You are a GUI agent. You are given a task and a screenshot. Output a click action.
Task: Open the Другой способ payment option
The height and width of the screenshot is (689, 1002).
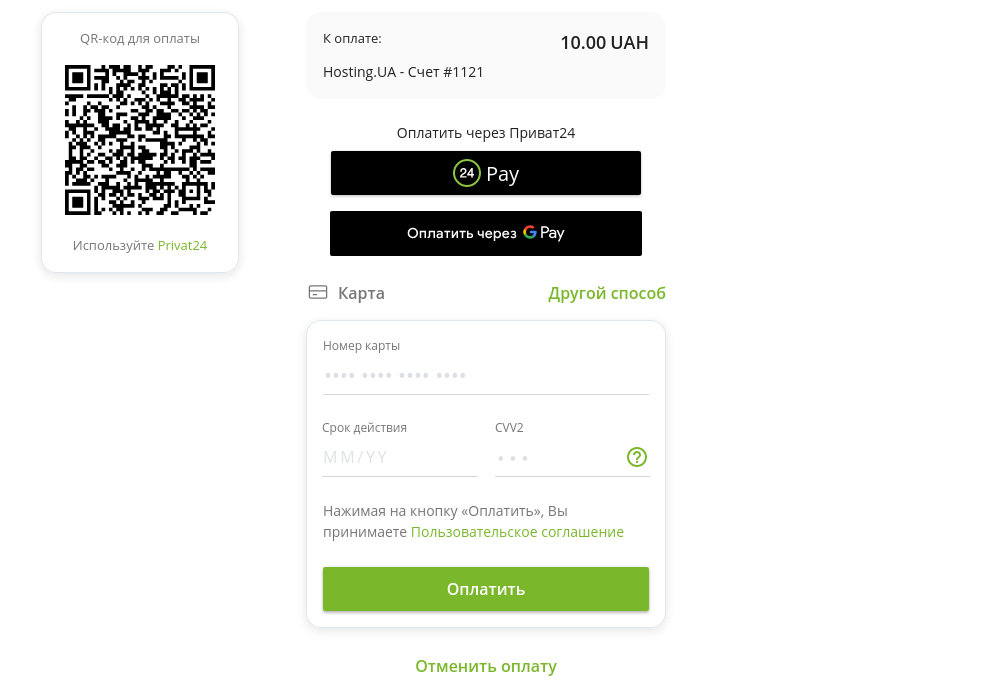[606, 293]
